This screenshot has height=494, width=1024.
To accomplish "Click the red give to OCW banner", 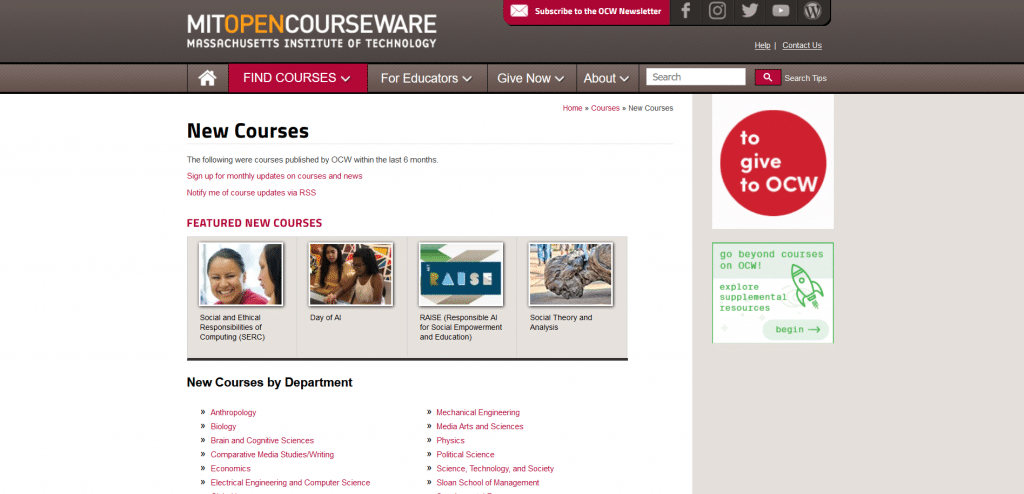I will (x=773, y=163).
